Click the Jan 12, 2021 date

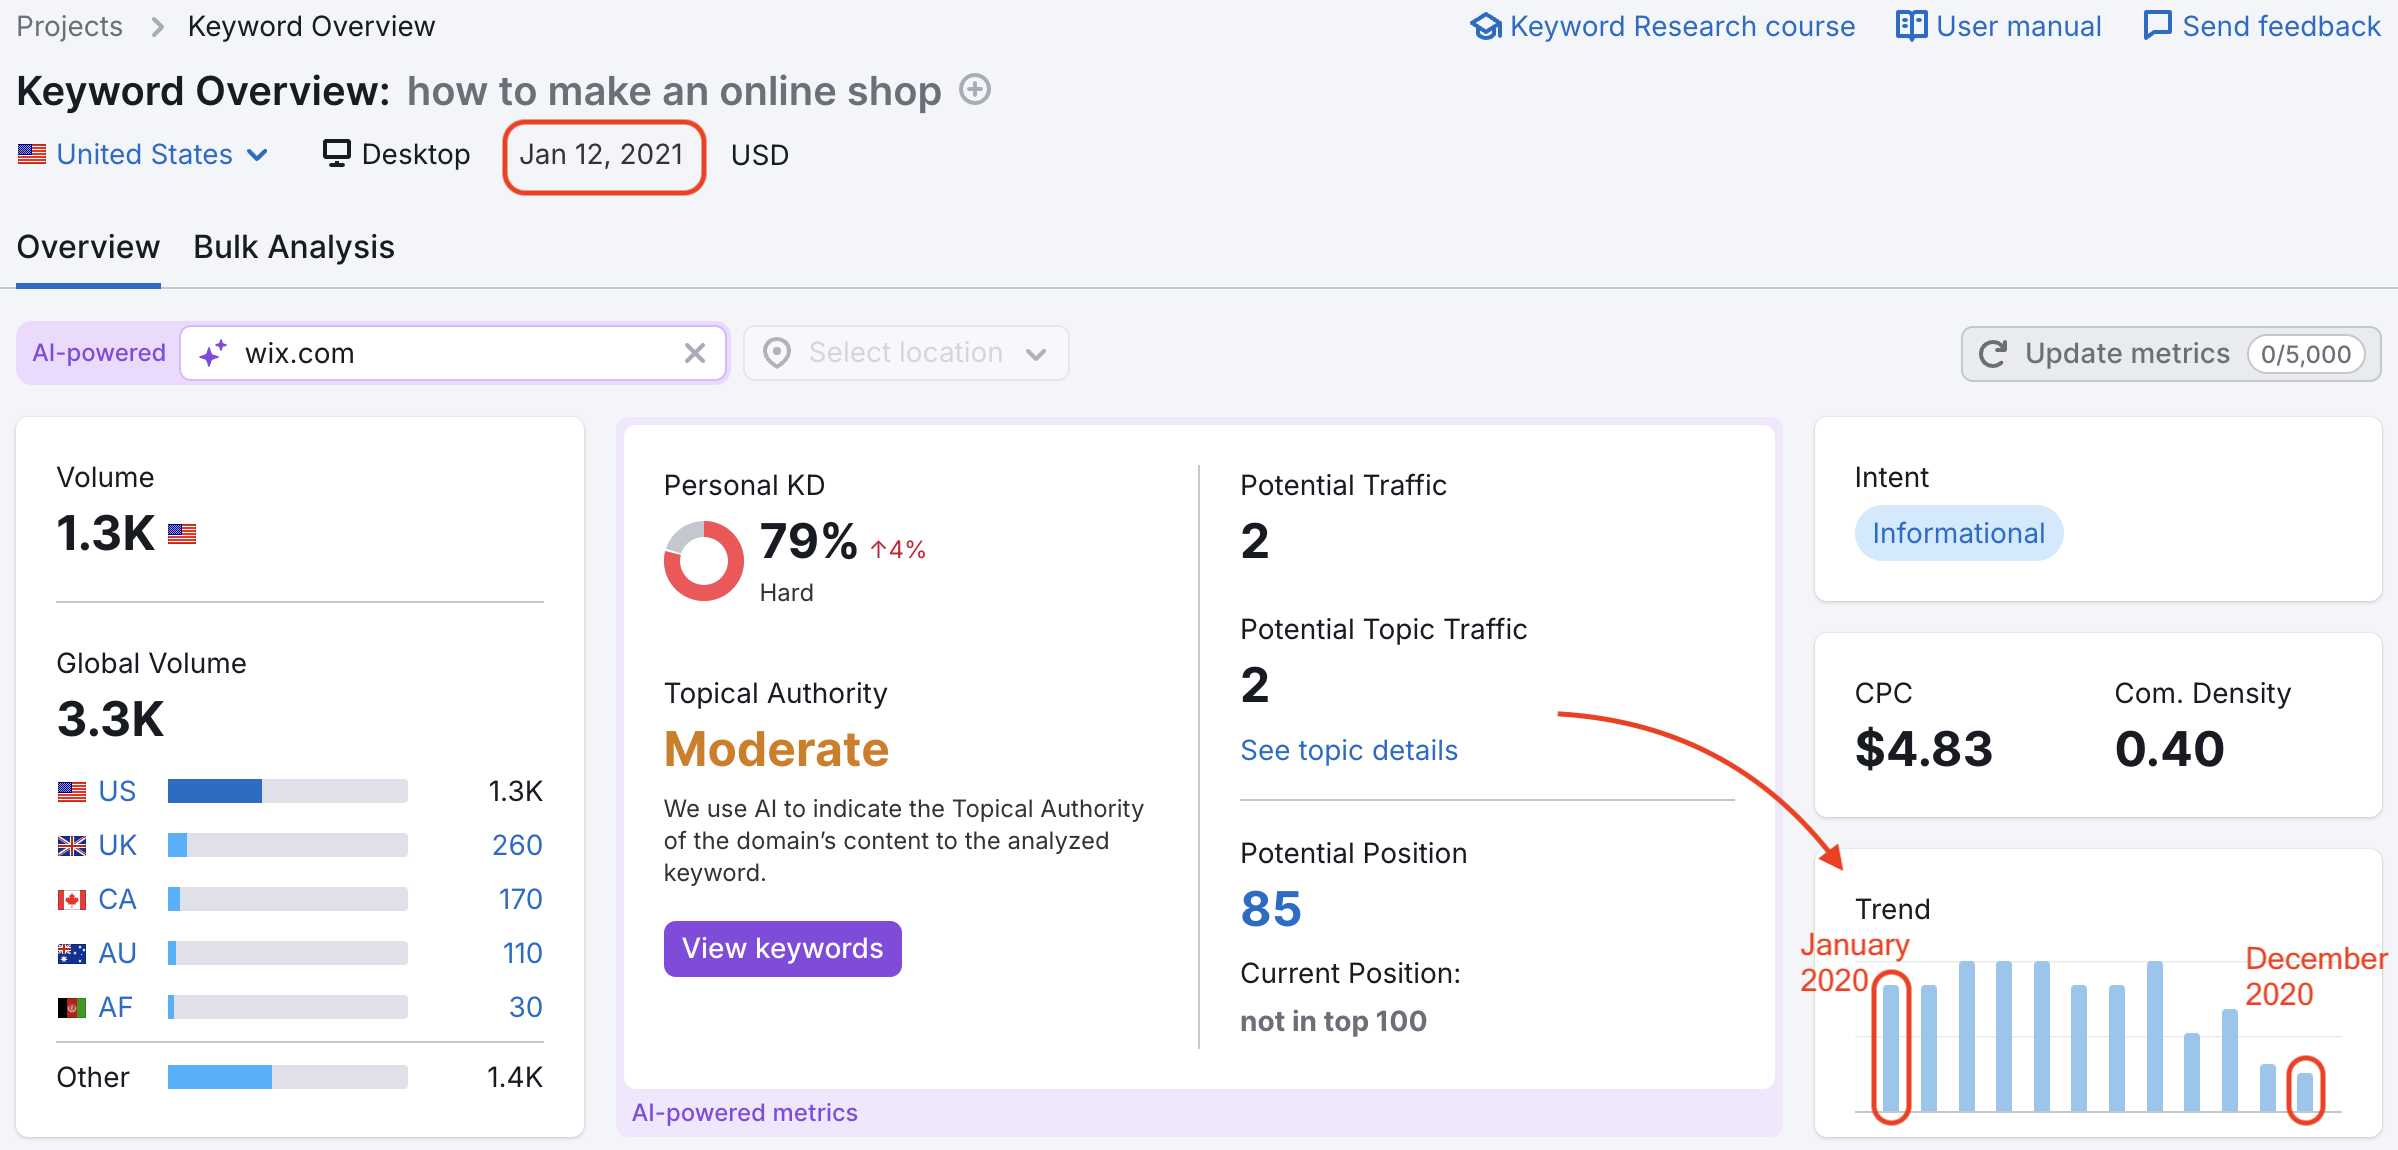tap(602, 154)
